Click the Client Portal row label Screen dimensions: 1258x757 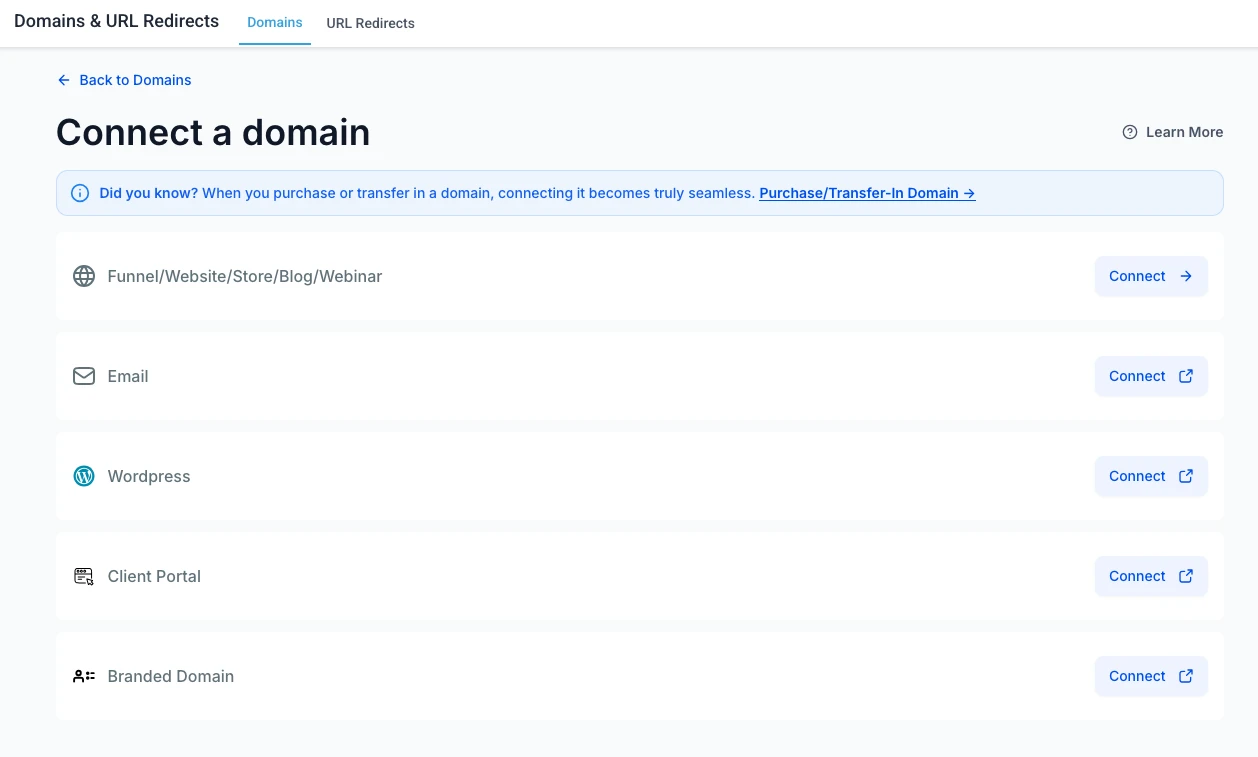click(x=154, y=576)
